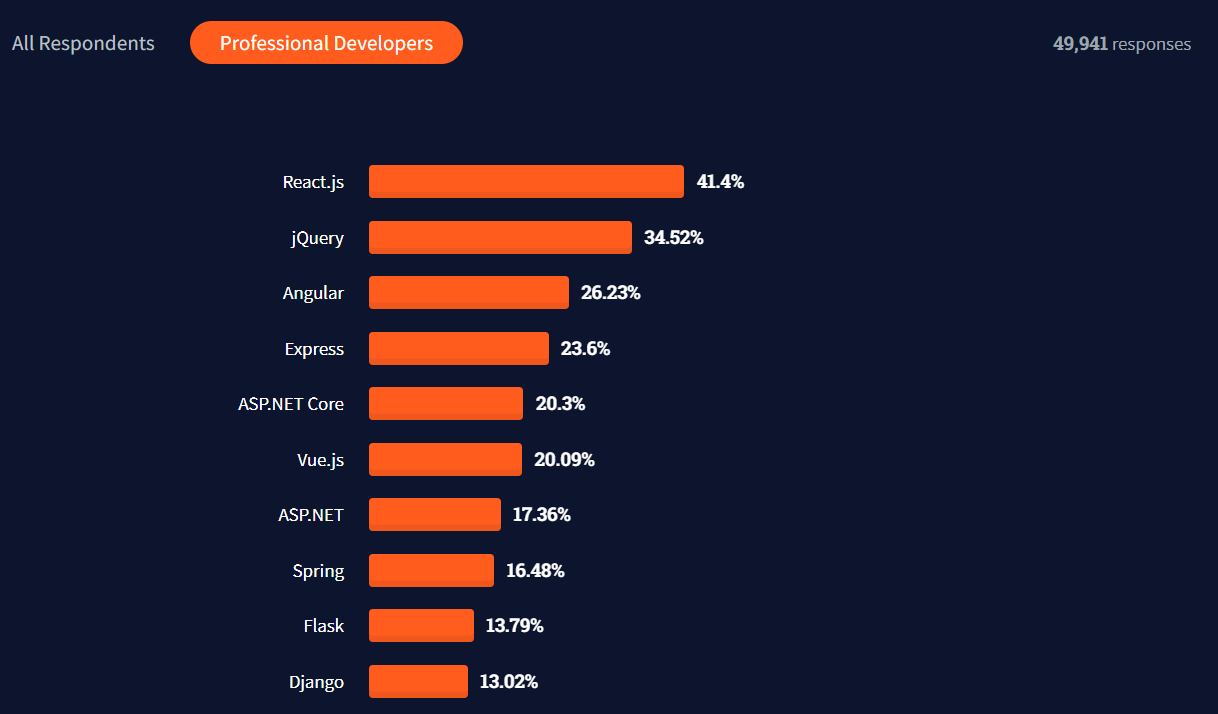Select the Angular framework label
The width and height of the screenshot is (1218, 714).
[314, 292]
